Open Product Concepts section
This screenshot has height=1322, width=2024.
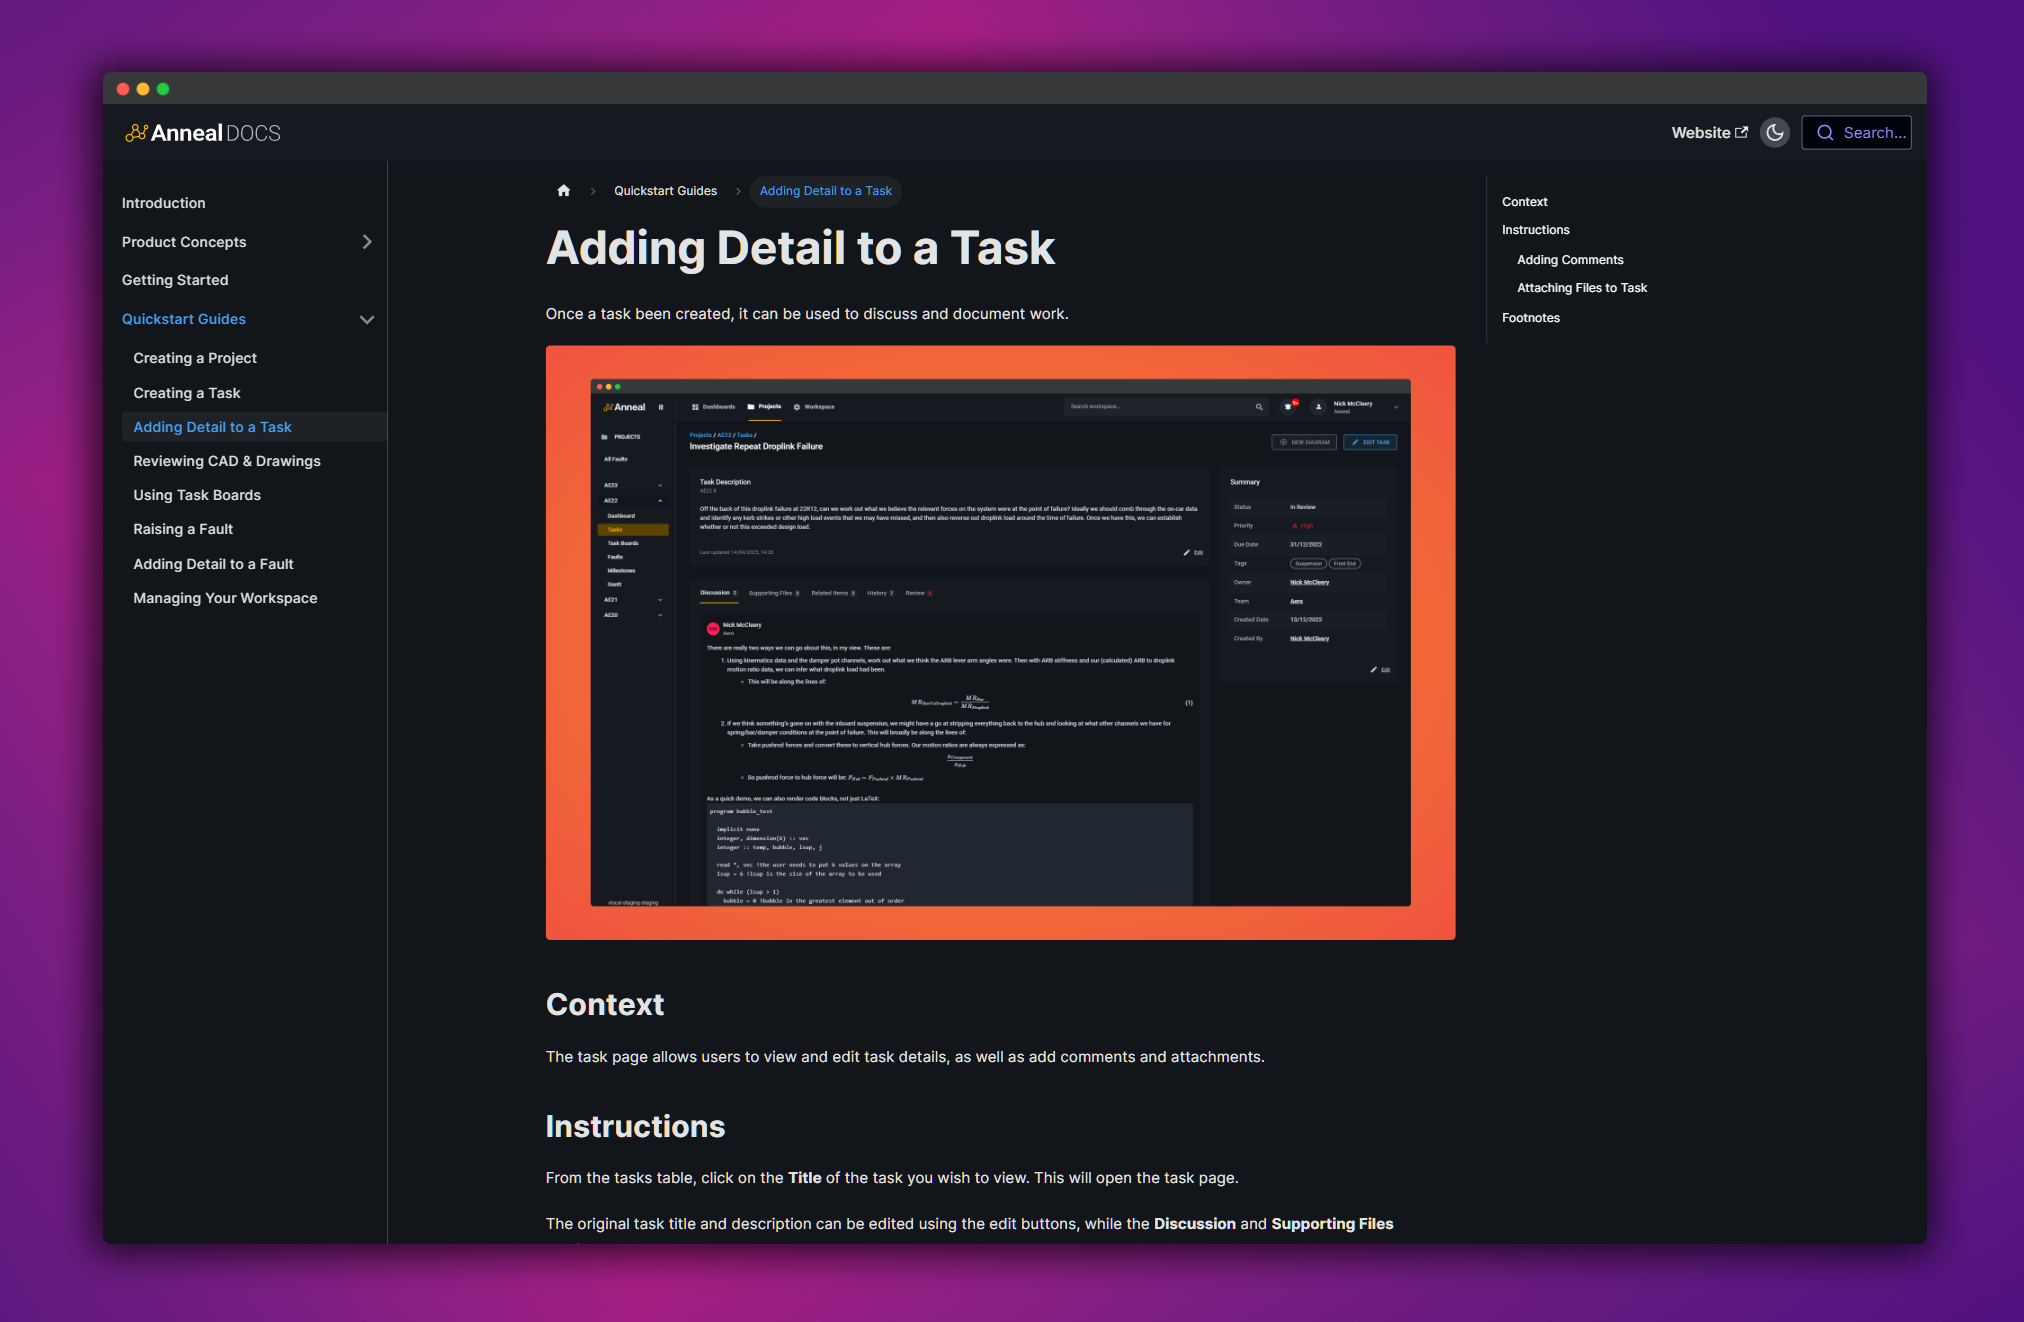[184, 242]
